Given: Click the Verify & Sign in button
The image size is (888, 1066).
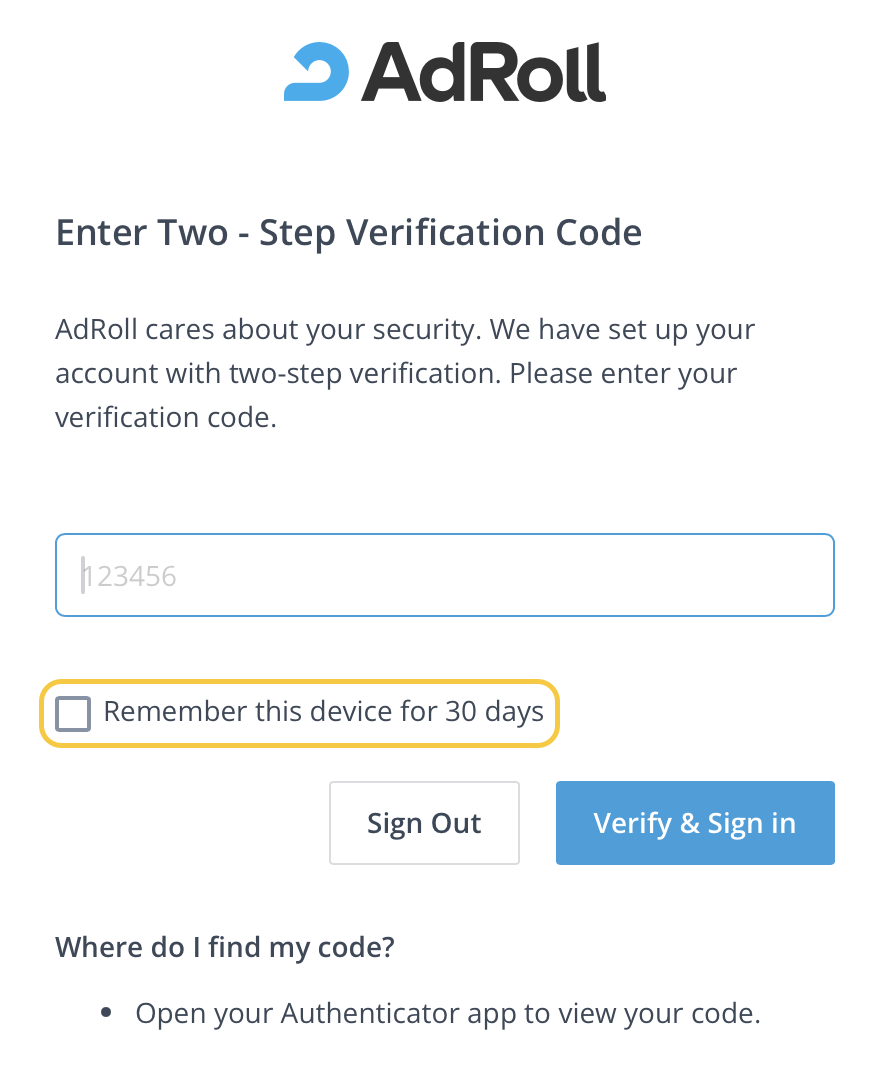Looking at the screenshot, I should 695,823.
